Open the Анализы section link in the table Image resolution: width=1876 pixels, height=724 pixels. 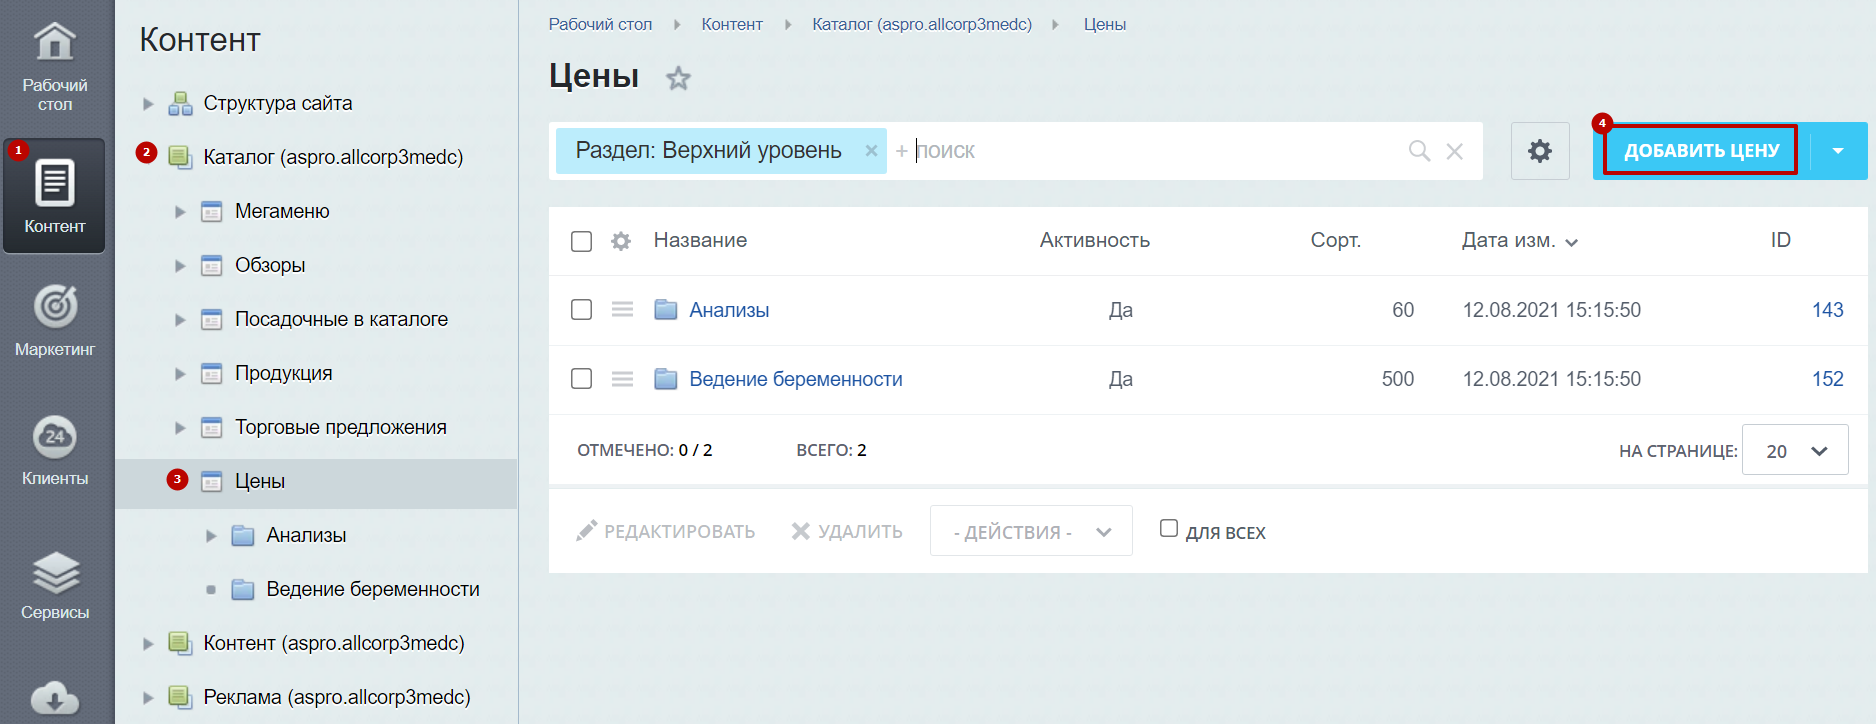coord(729,310)
